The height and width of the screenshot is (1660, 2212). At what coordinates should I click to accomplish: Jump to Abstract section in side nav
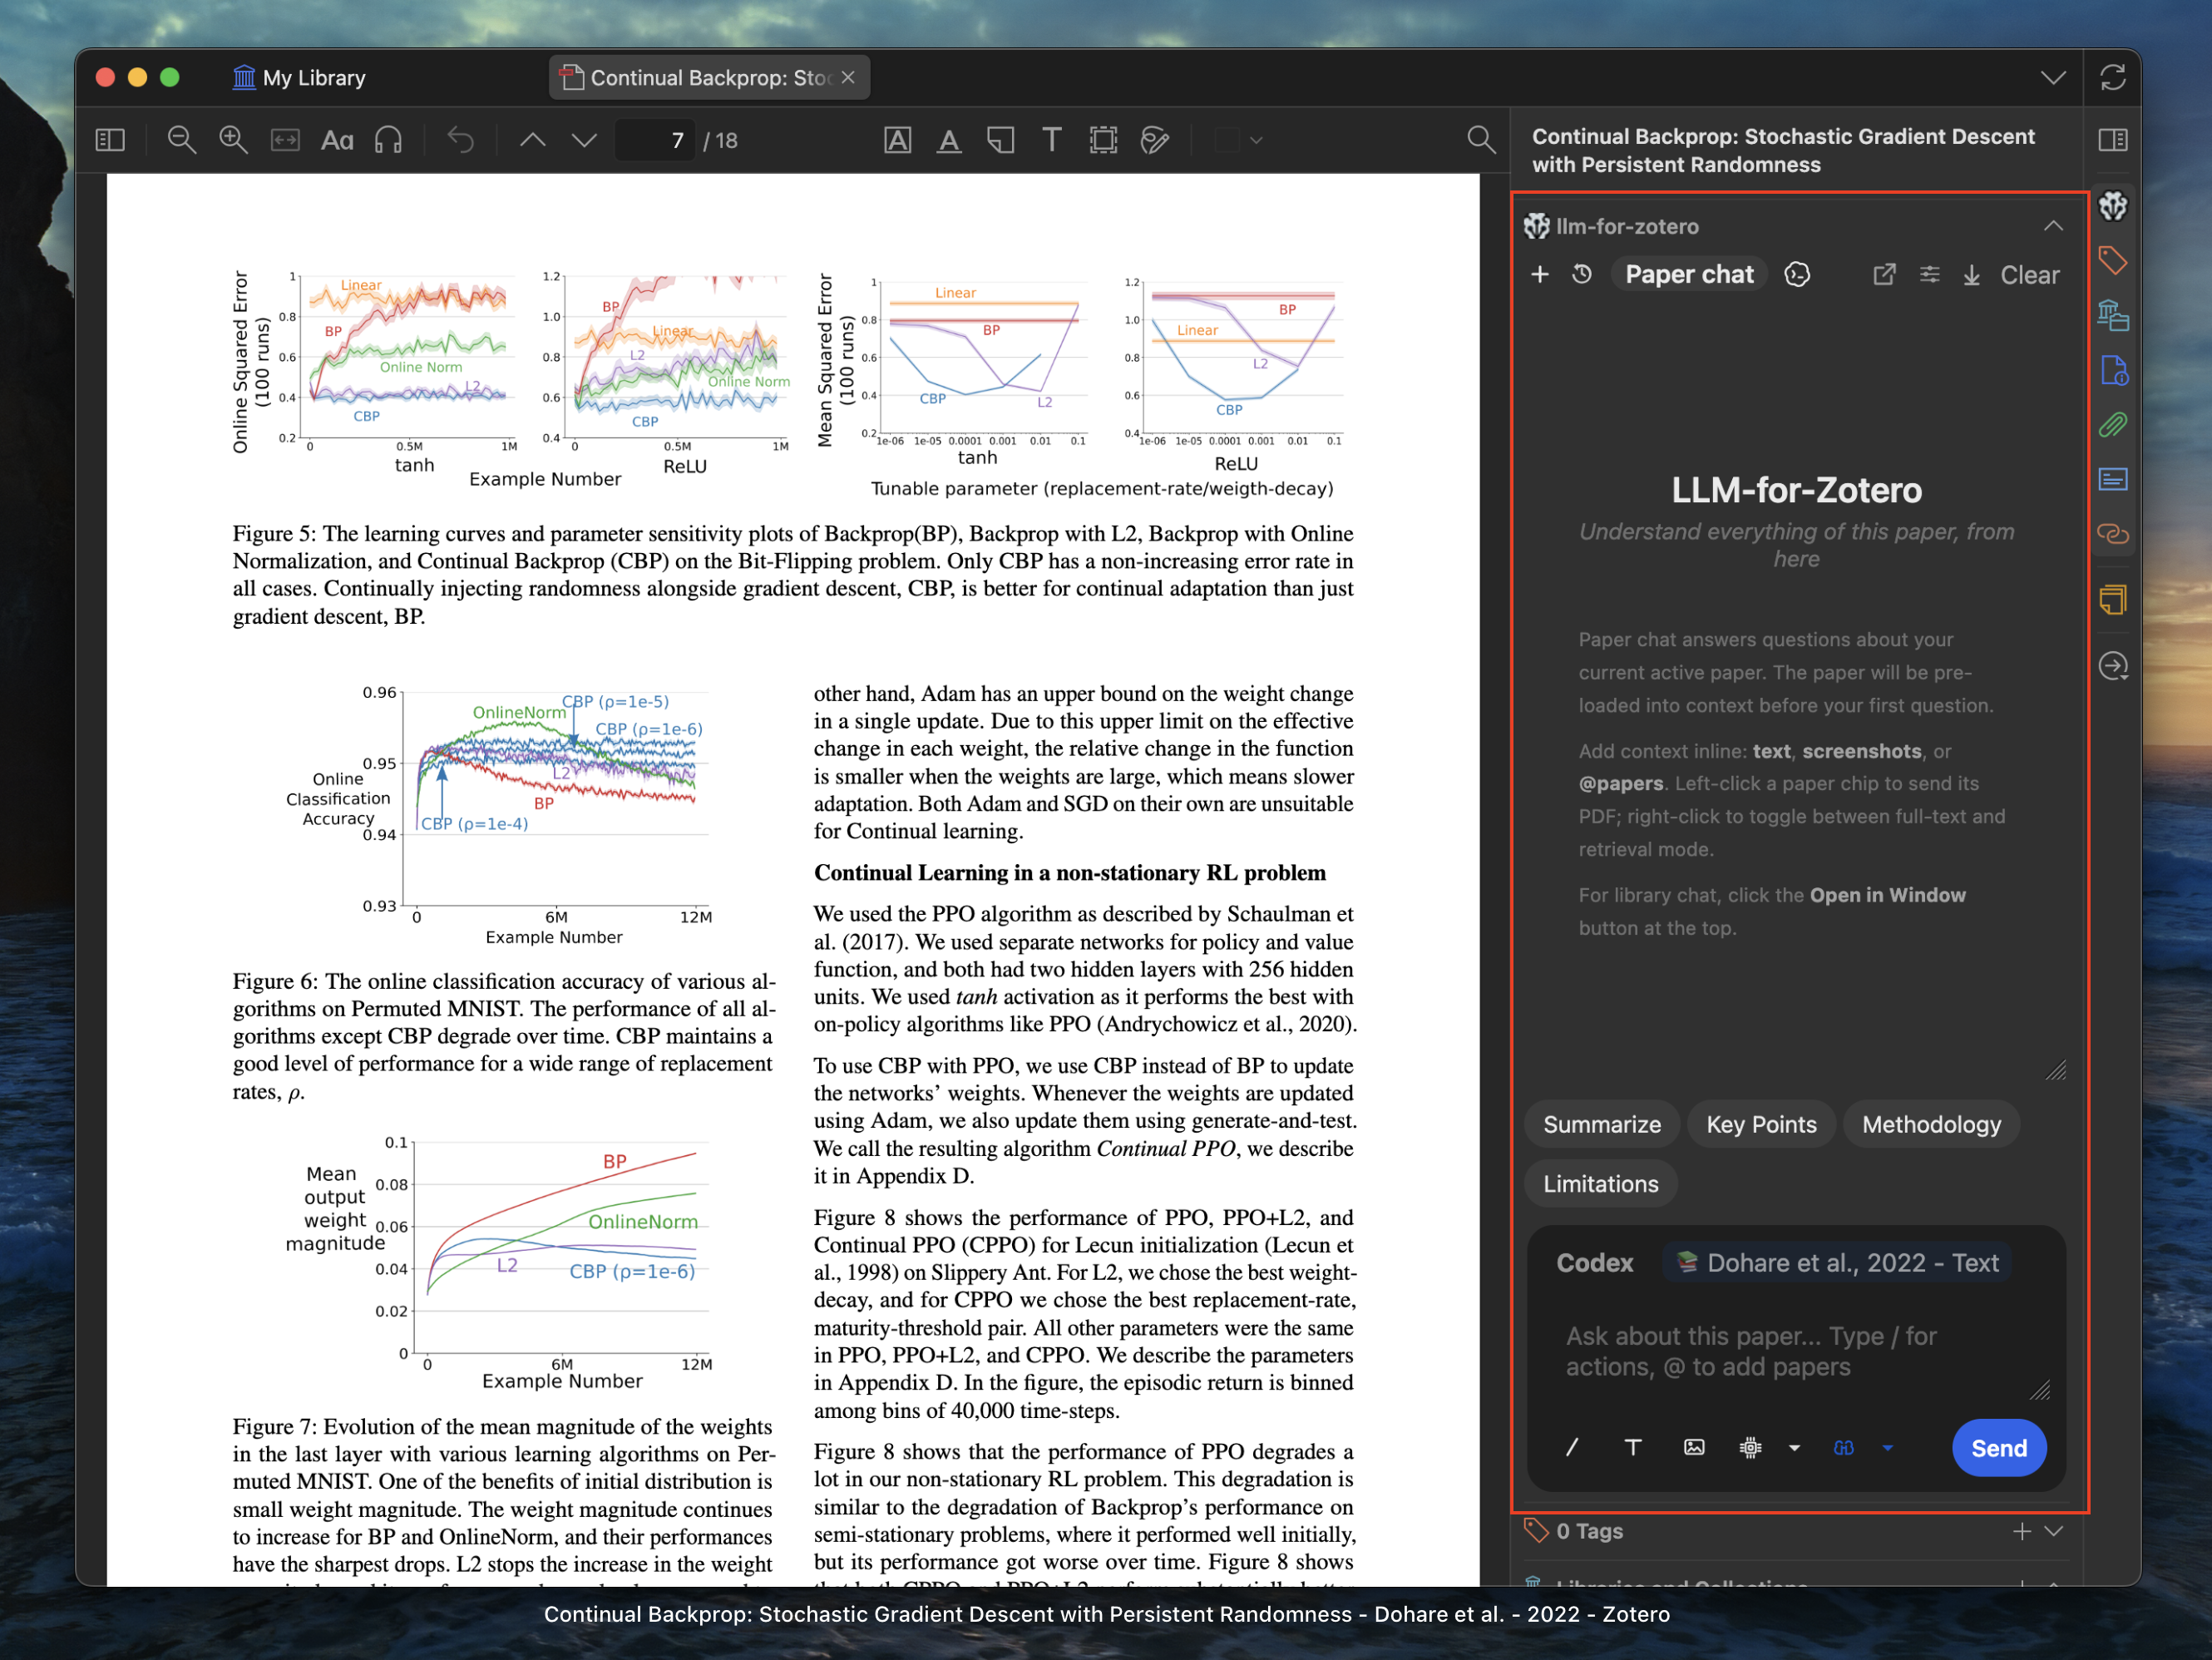(2113, 479)
